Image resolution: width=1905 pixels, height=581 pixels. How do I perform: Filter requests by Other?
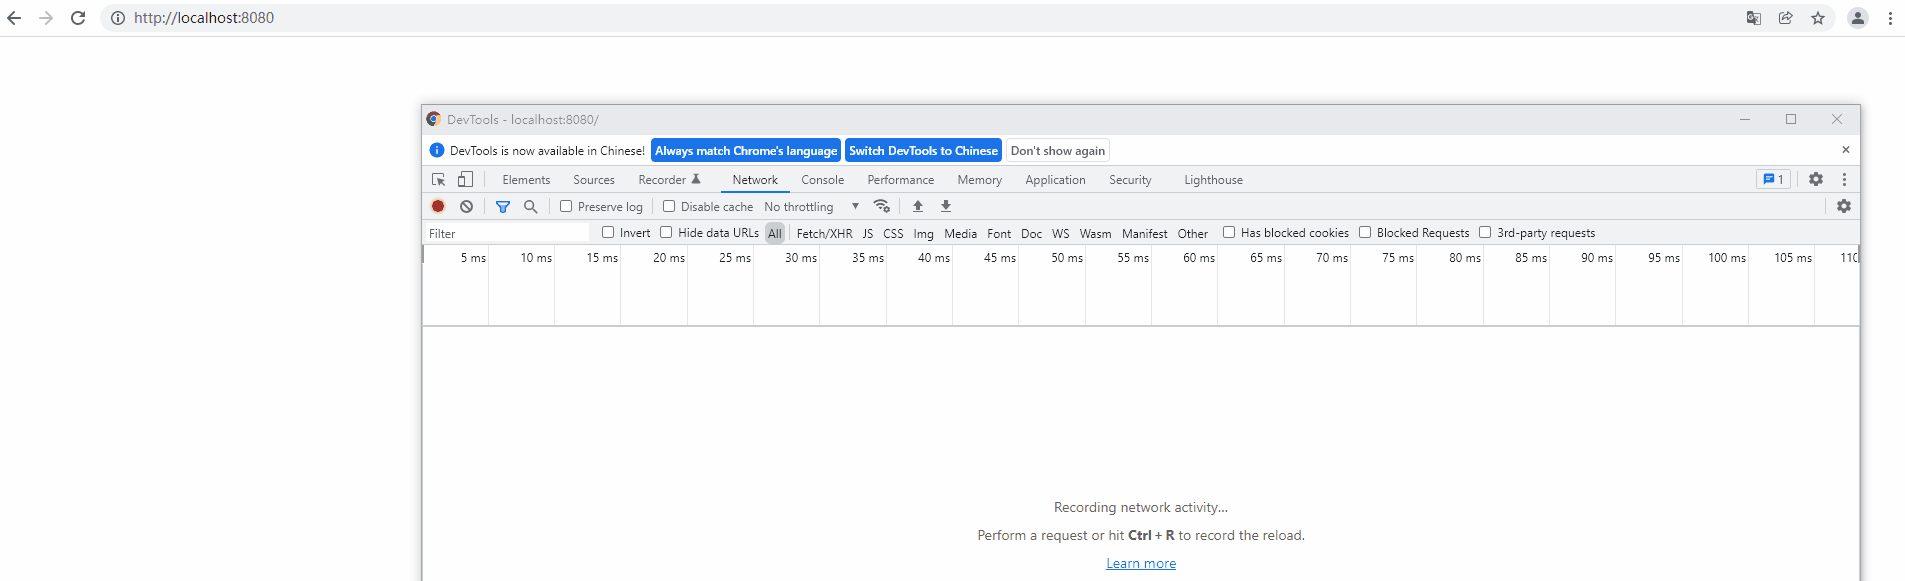1193,233
